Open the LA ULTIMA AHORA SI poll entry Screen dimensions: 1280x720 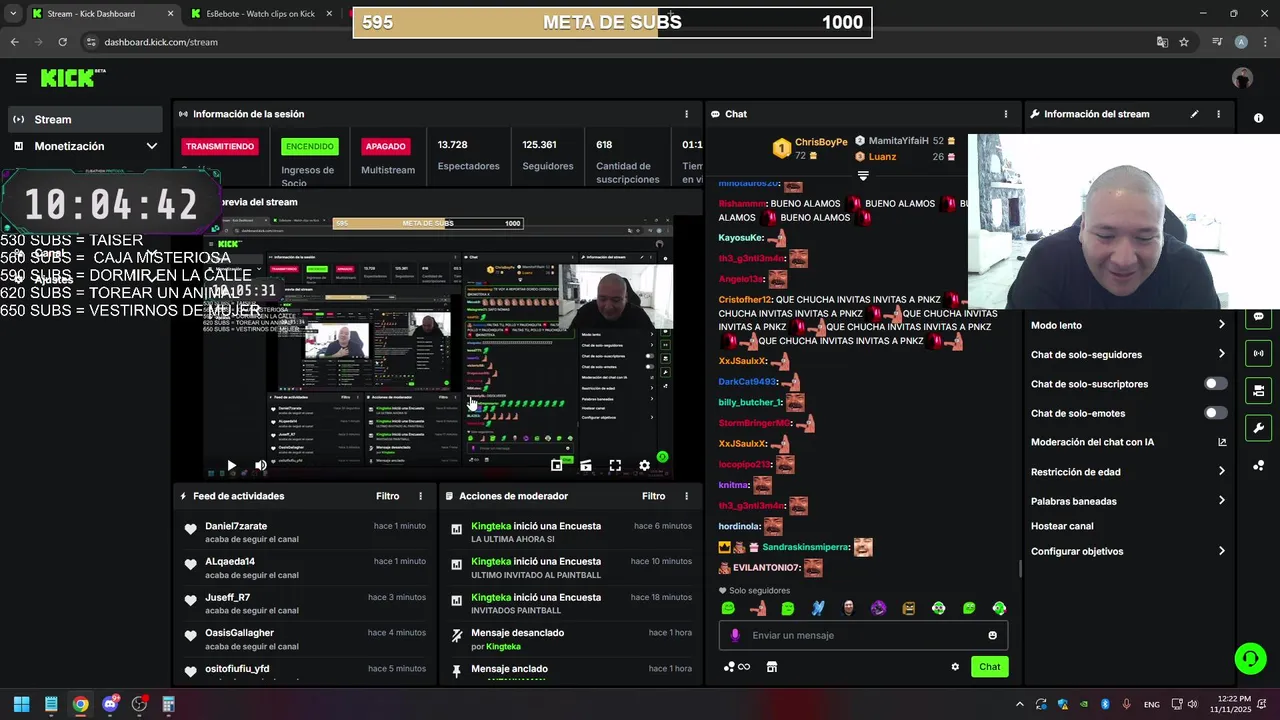(x=570, y=532)
